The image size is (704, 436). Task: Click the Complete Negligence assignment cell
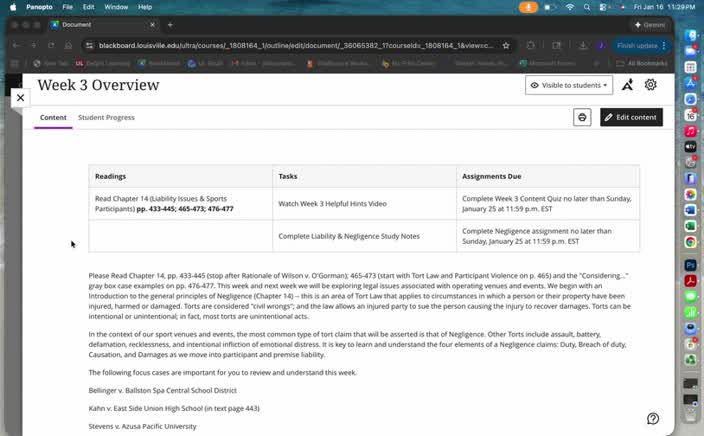click(548, 236)
